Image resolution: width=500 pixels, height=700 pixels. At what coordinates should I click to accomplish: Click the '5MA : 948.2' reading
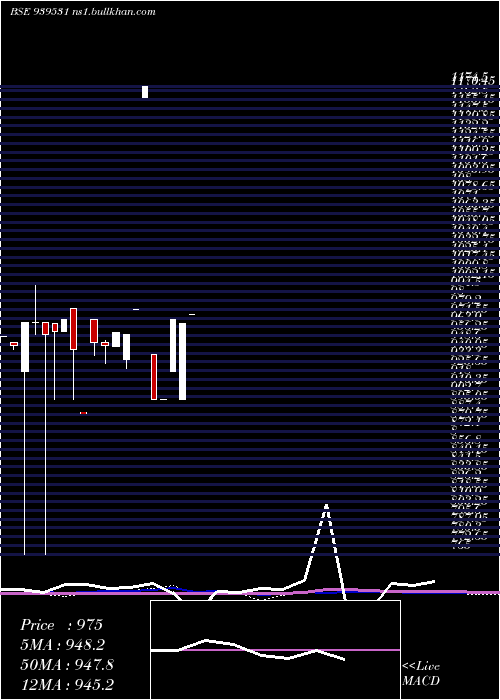(x=64, y=645)
